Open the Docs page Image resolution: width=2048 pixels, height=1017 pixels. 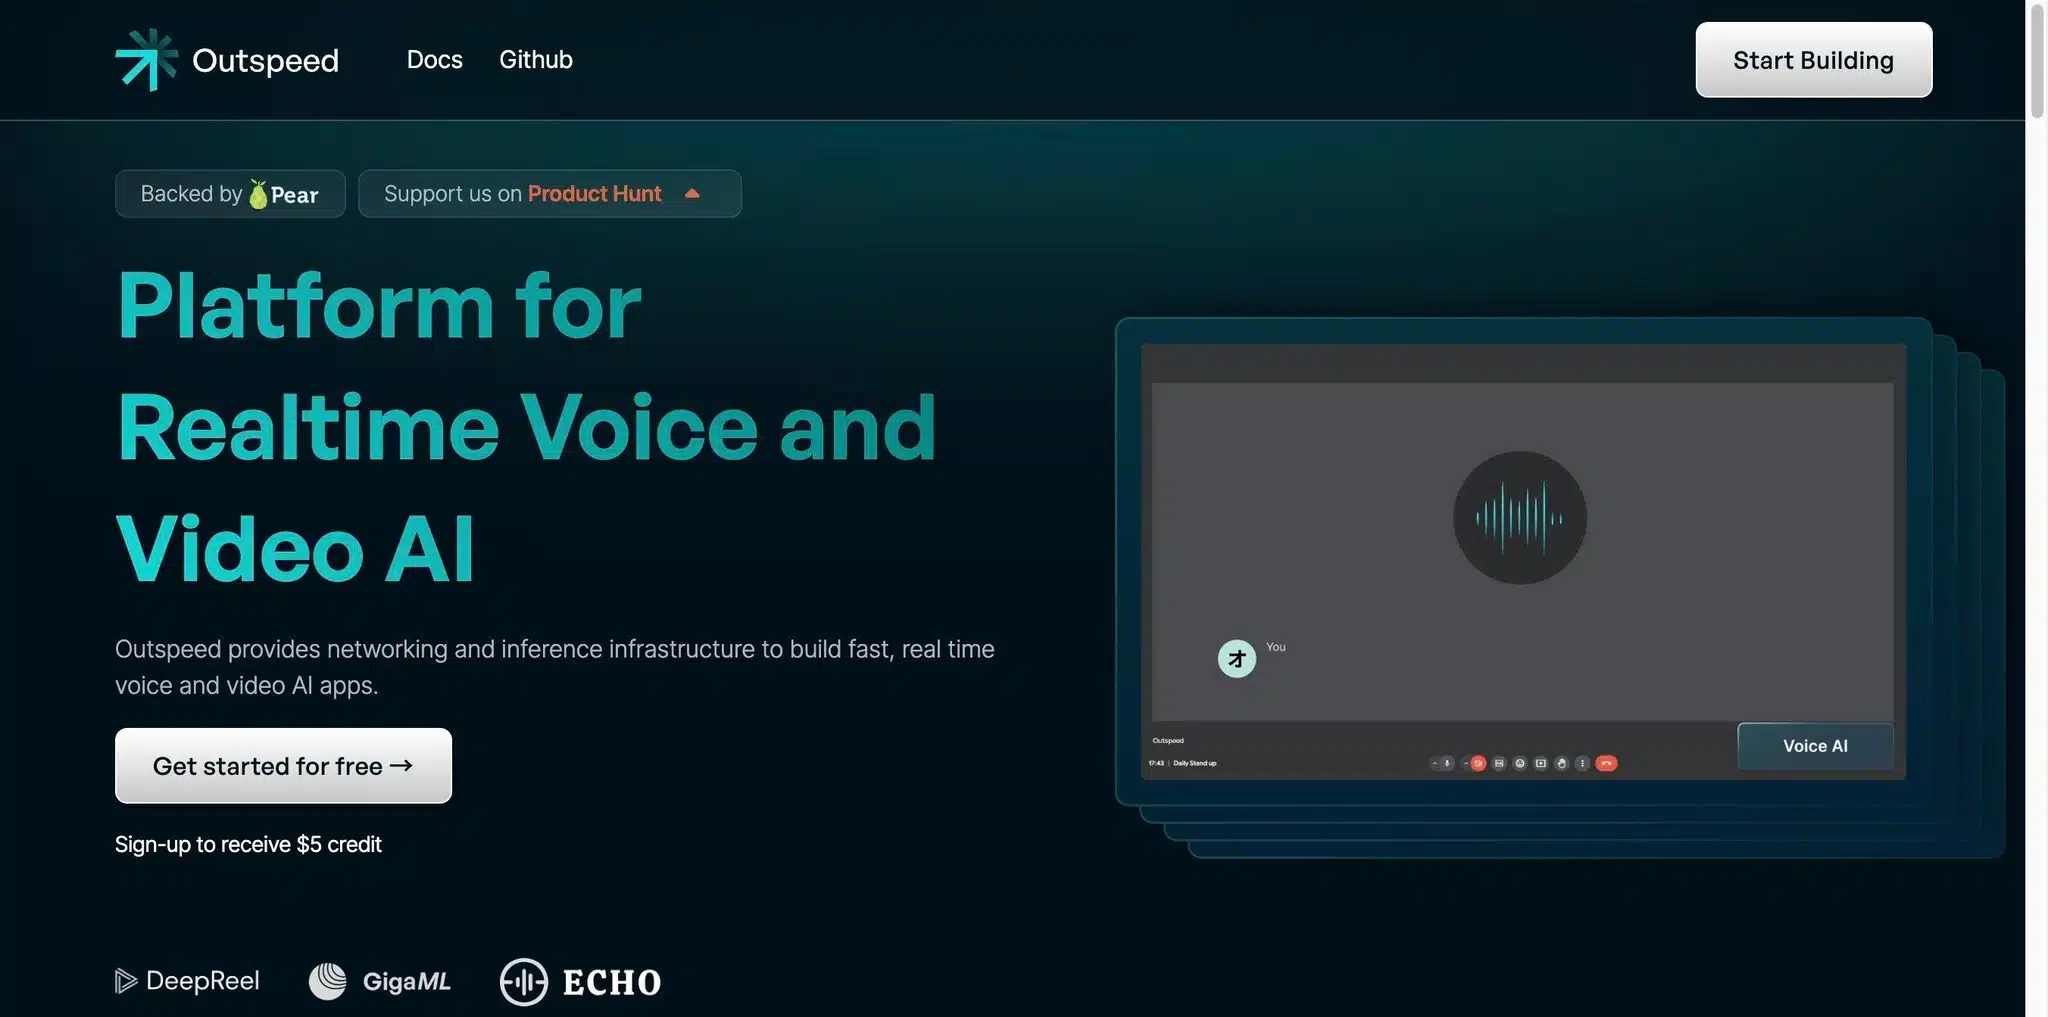click(434, 60)
